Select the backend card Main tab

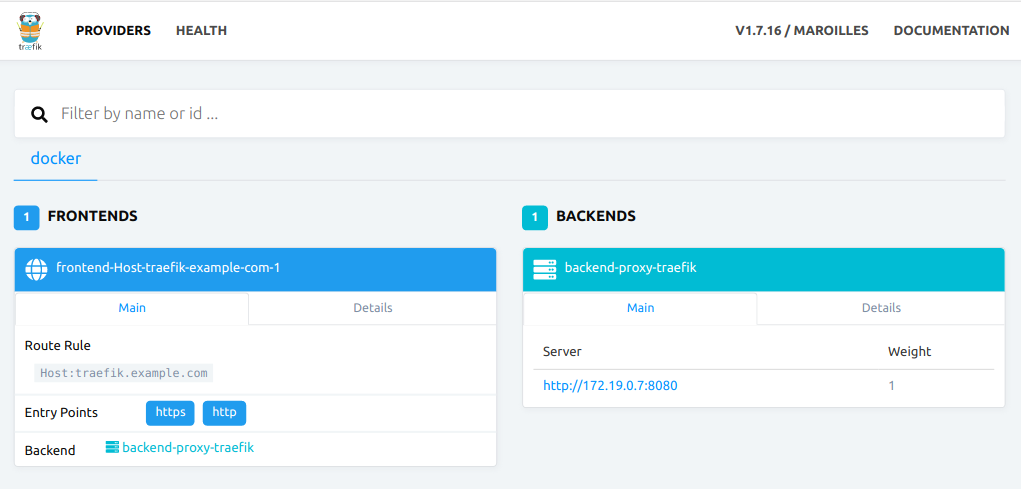coord(640,308)
